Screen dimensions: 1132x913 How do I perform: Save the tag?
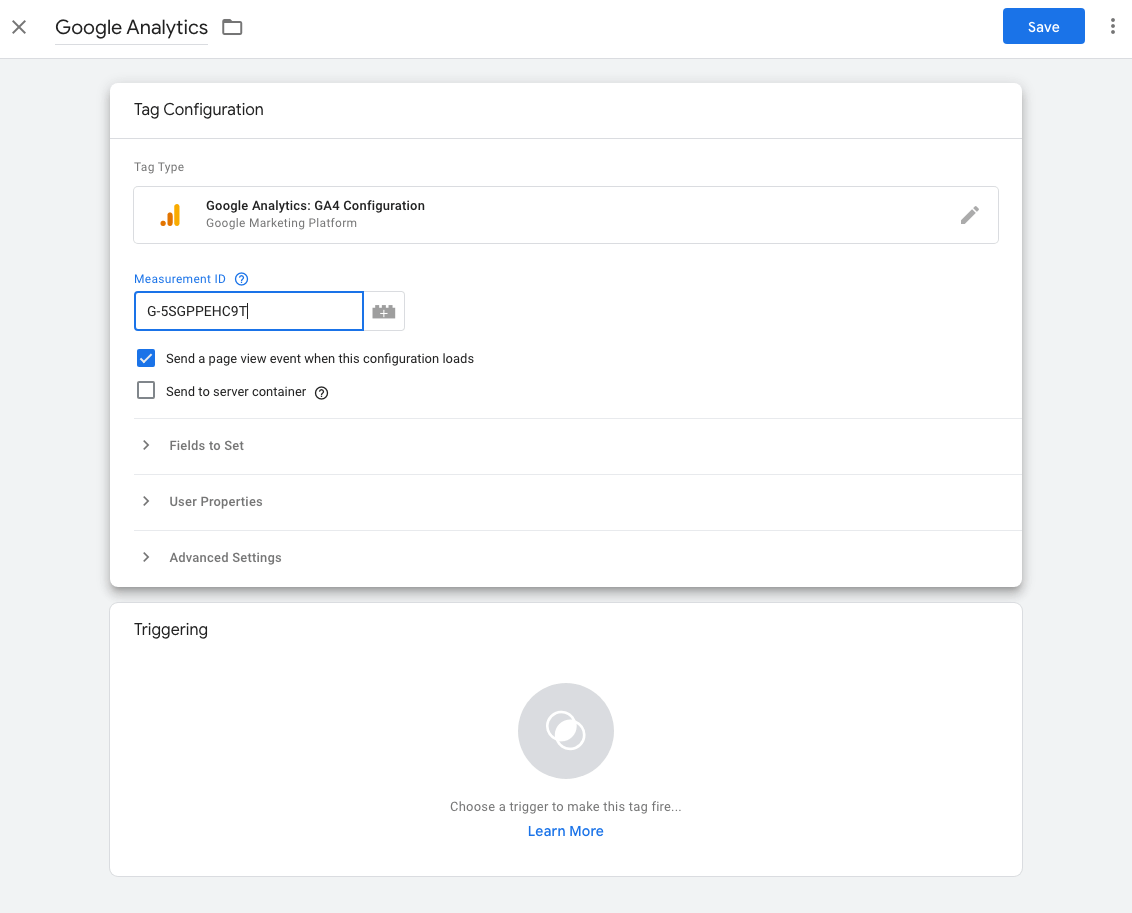point(1043,27)
